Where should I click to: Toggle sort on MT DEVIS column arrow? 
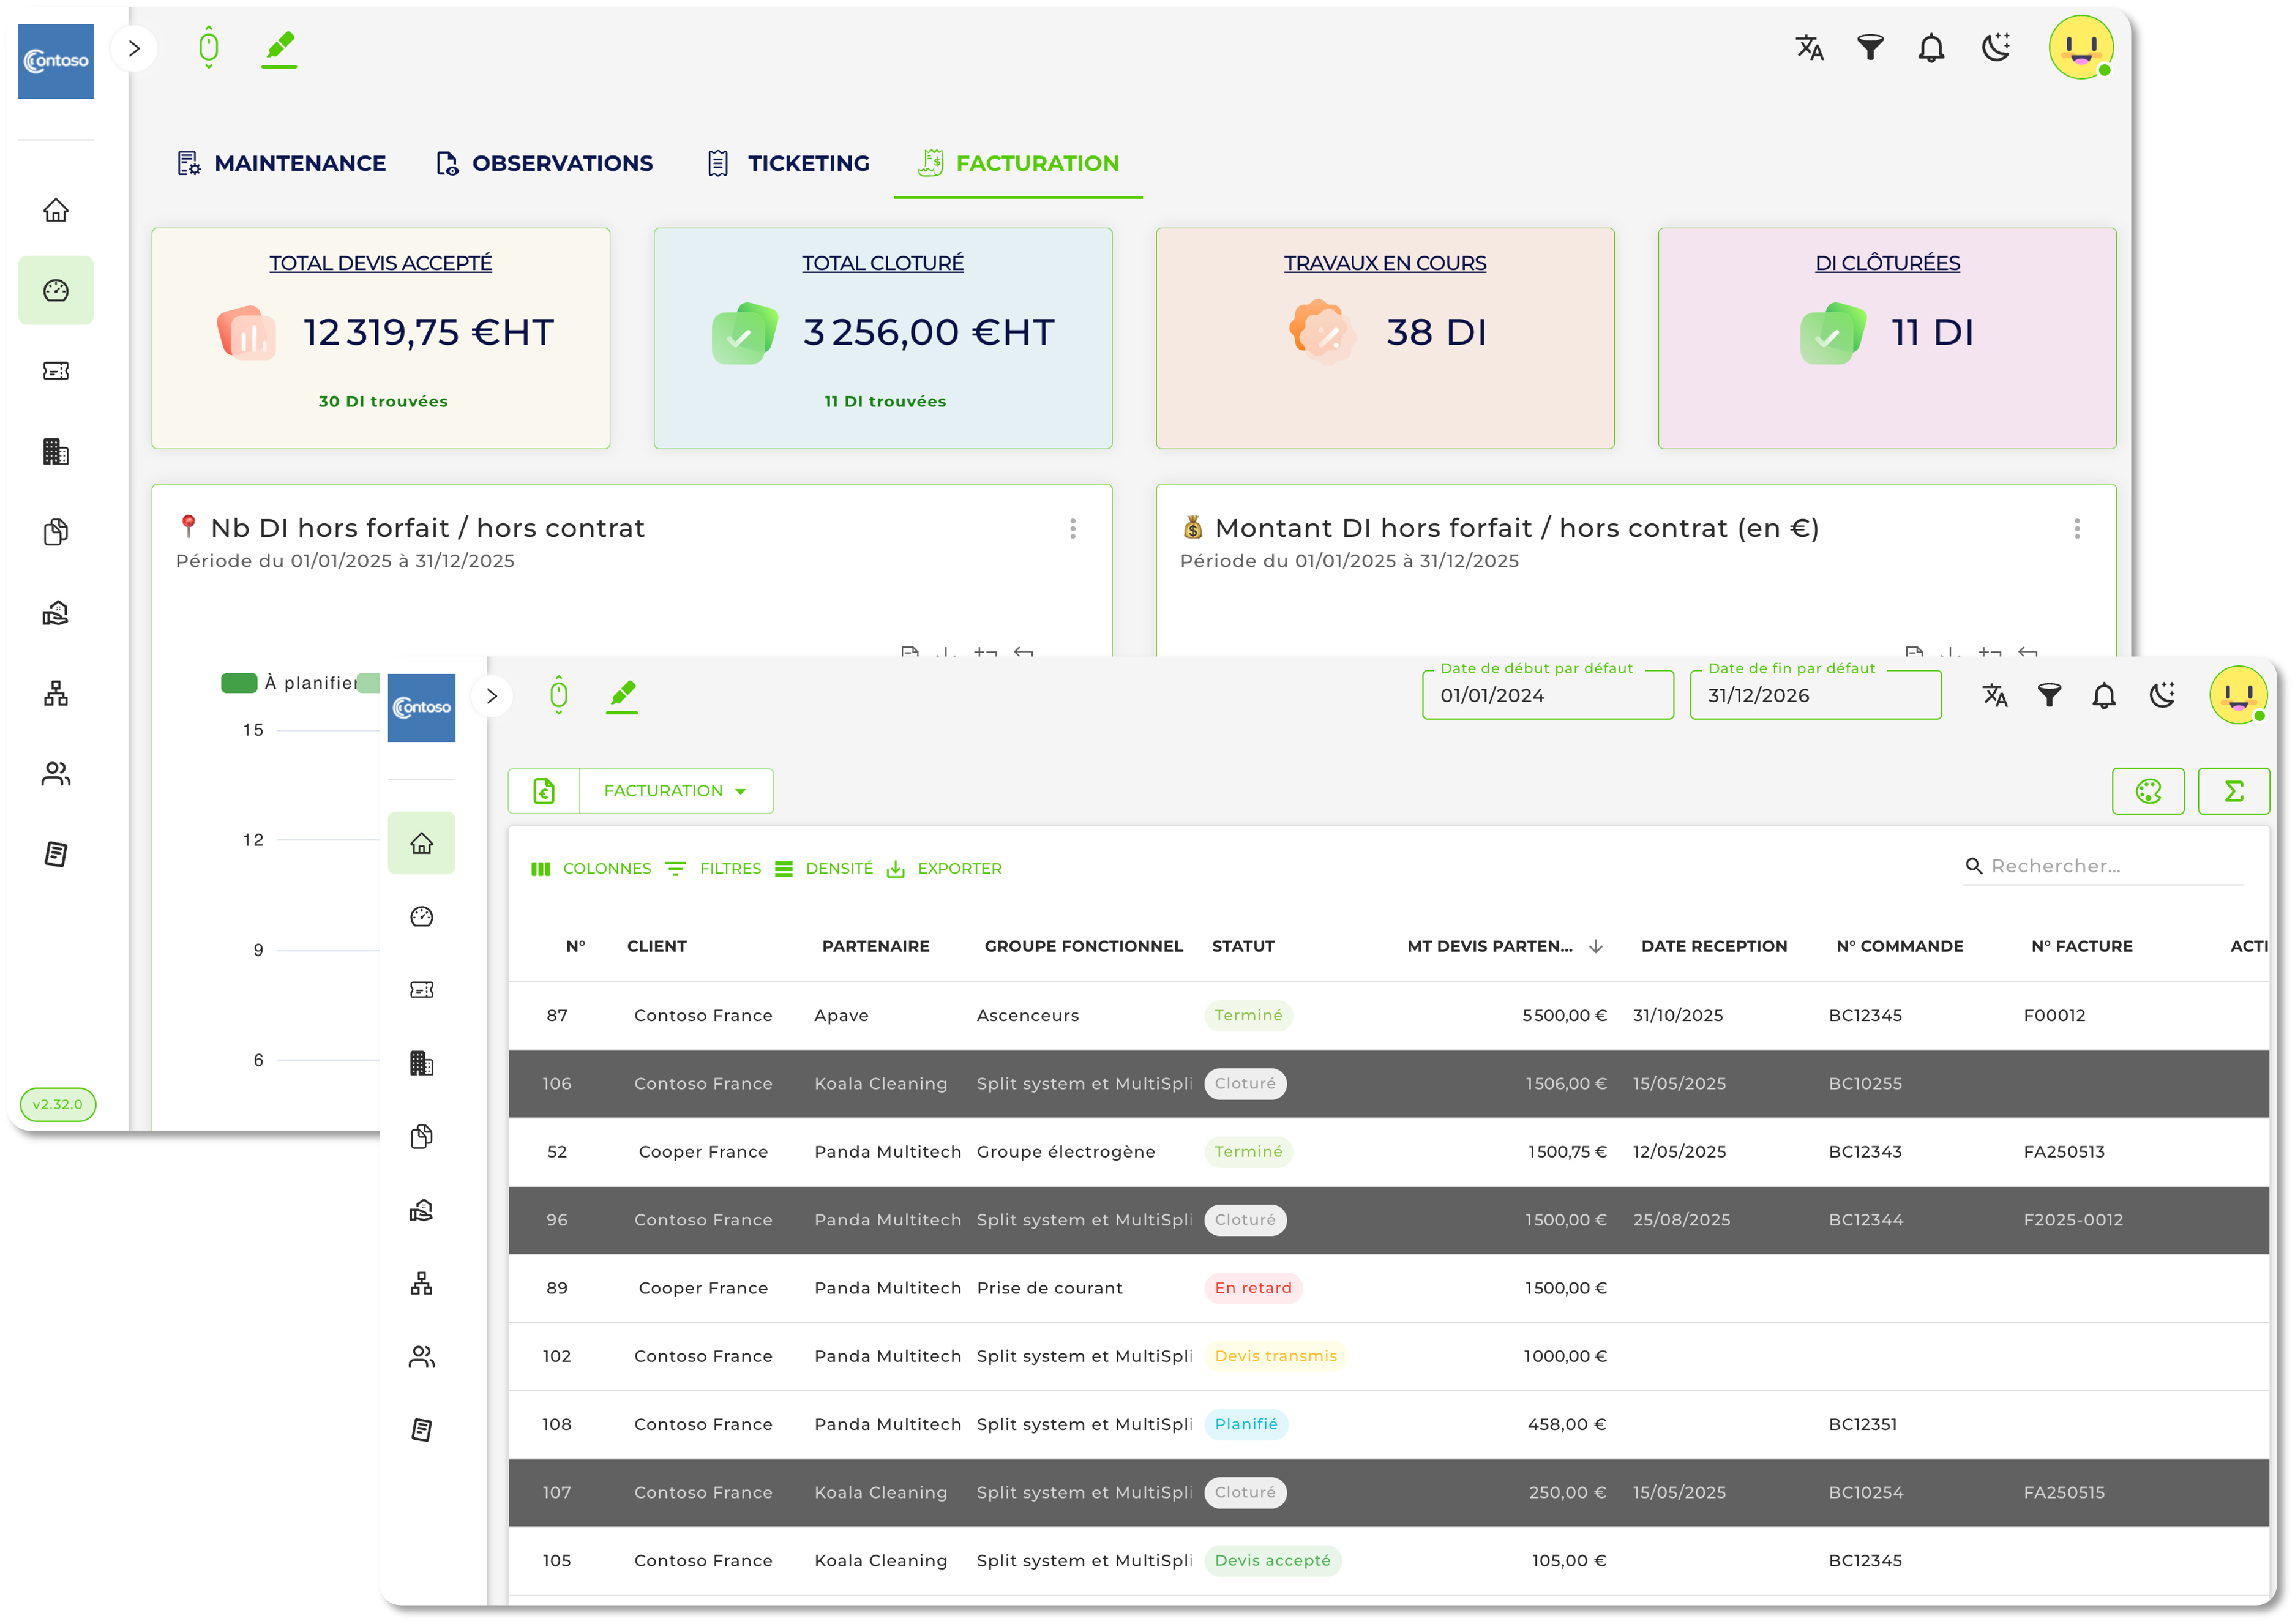(1596, 946)
